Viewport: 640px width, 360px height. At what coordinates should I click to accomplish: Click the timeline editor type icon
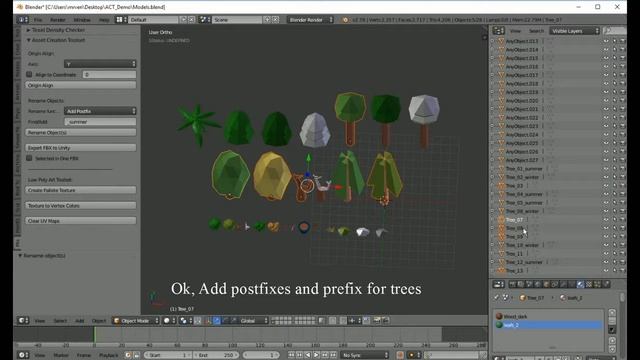(23, 355)
